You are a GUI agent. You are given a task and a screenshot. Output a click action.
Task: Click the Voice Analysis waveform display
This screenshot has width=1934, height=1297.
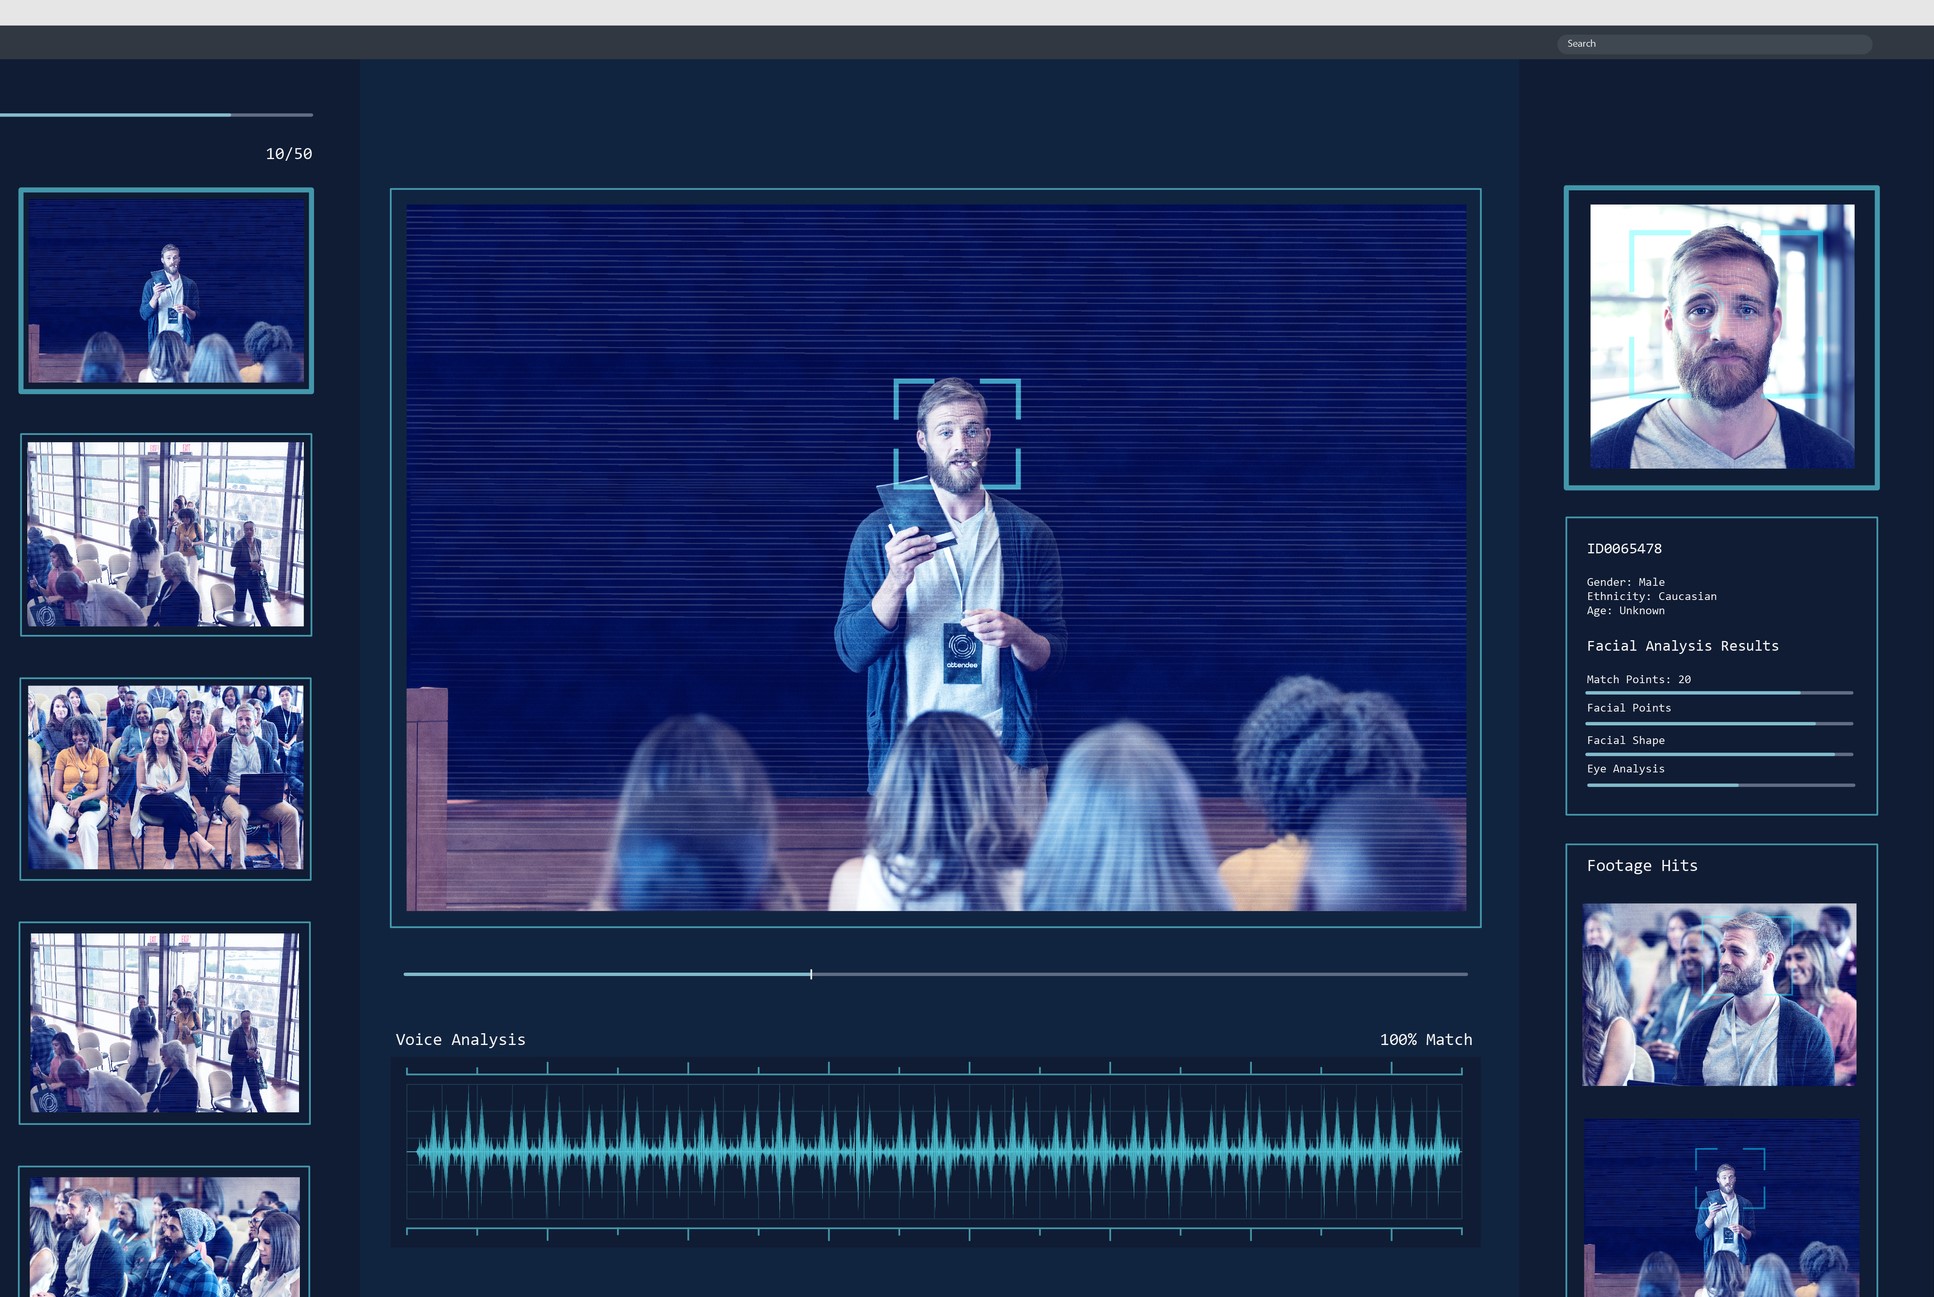935,1153
